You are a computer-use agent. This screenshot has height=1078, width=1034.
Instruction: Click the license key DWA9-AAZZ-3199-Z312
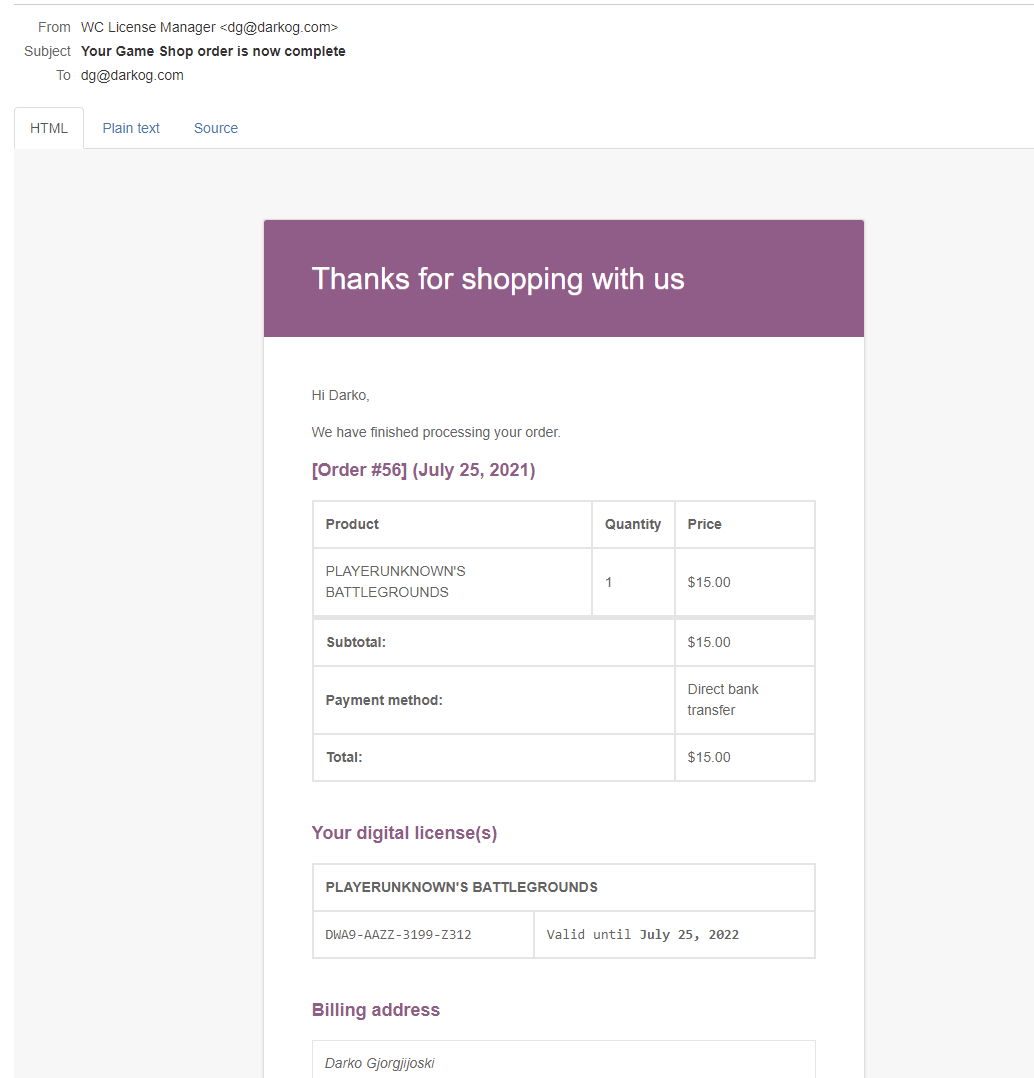click(398, 935)
